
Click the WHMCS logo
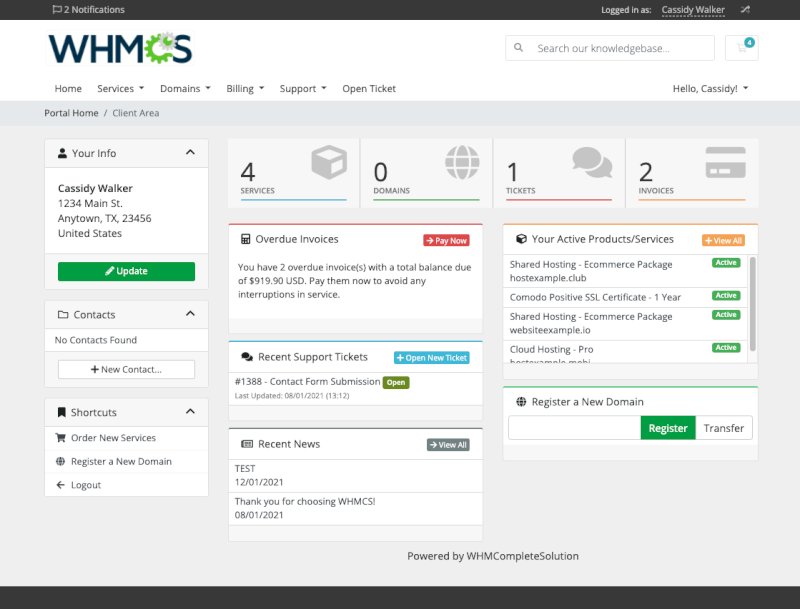tap(120, 48)
